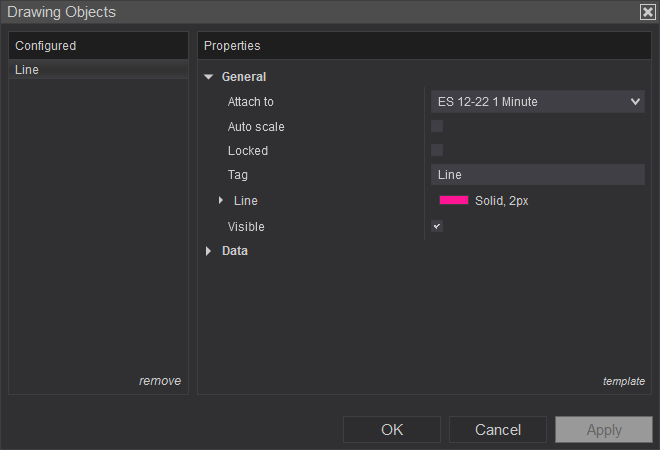
Task: Click the Cancel button
Action: [x=498, y=430]
